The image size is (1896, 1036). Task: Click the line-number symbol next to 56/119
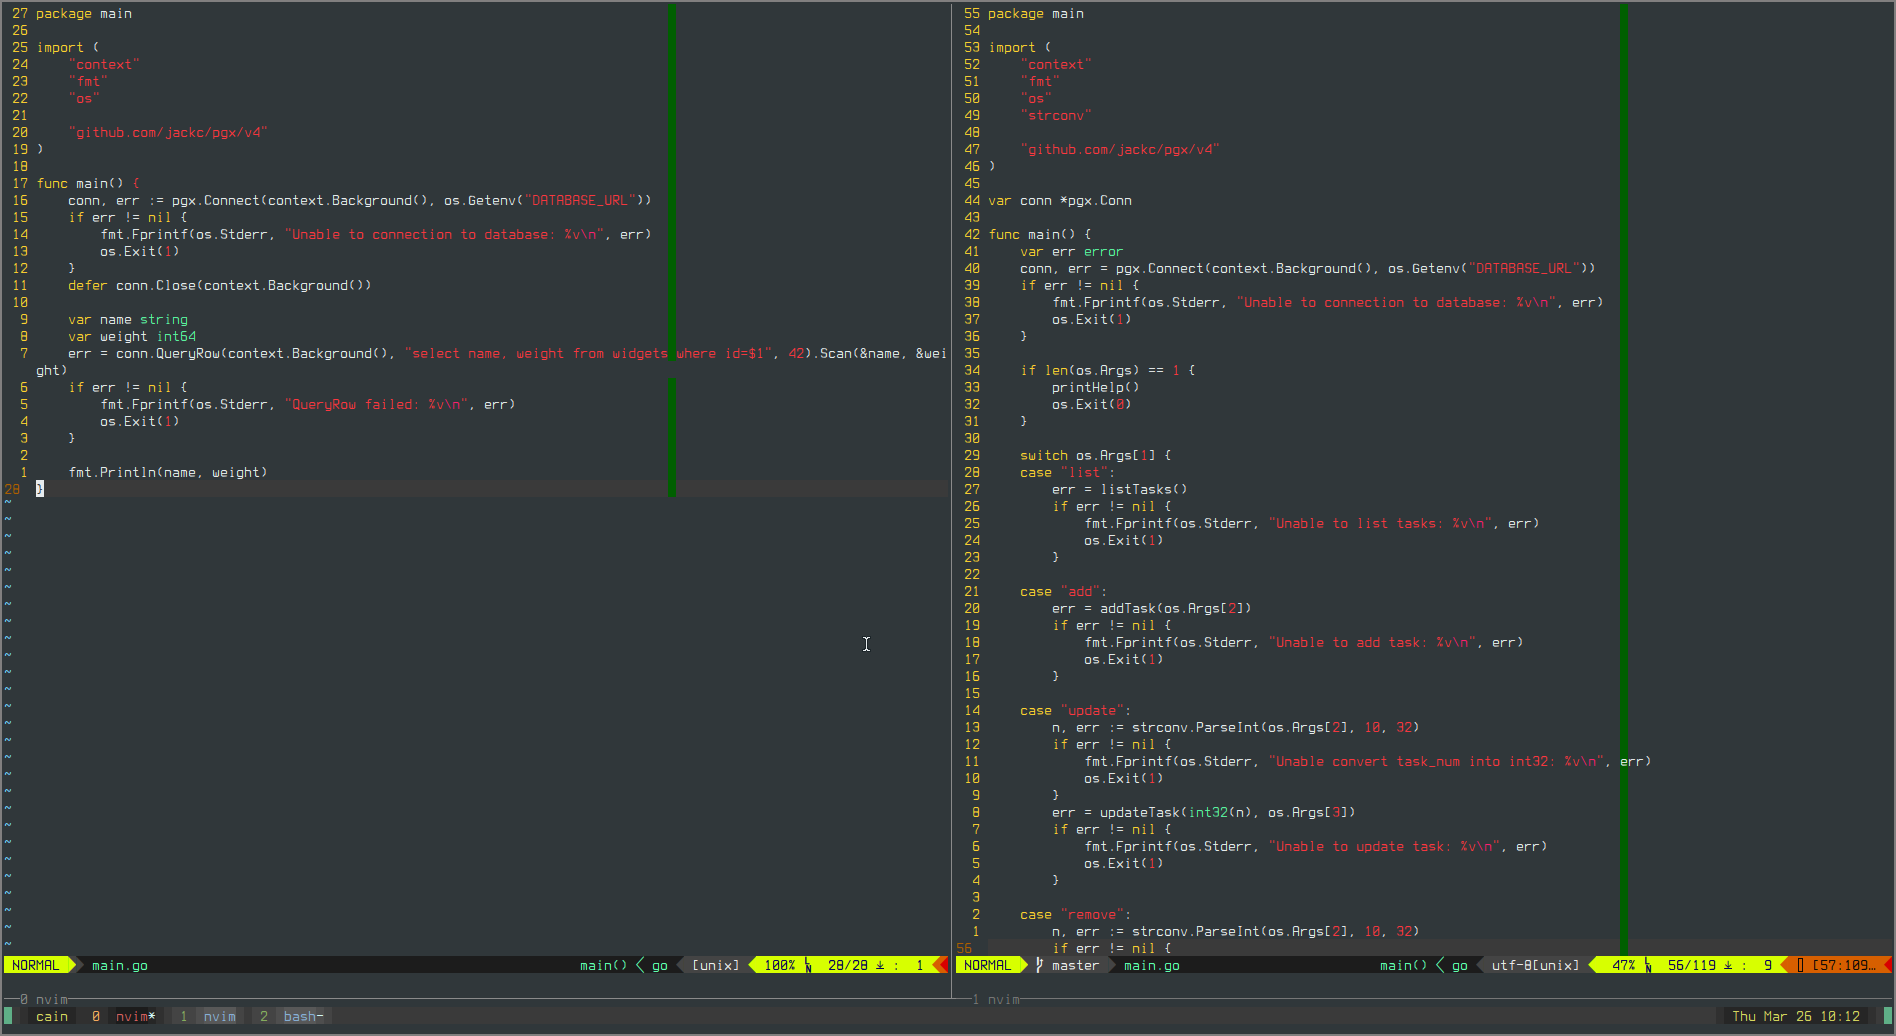tap(1648, 965)
